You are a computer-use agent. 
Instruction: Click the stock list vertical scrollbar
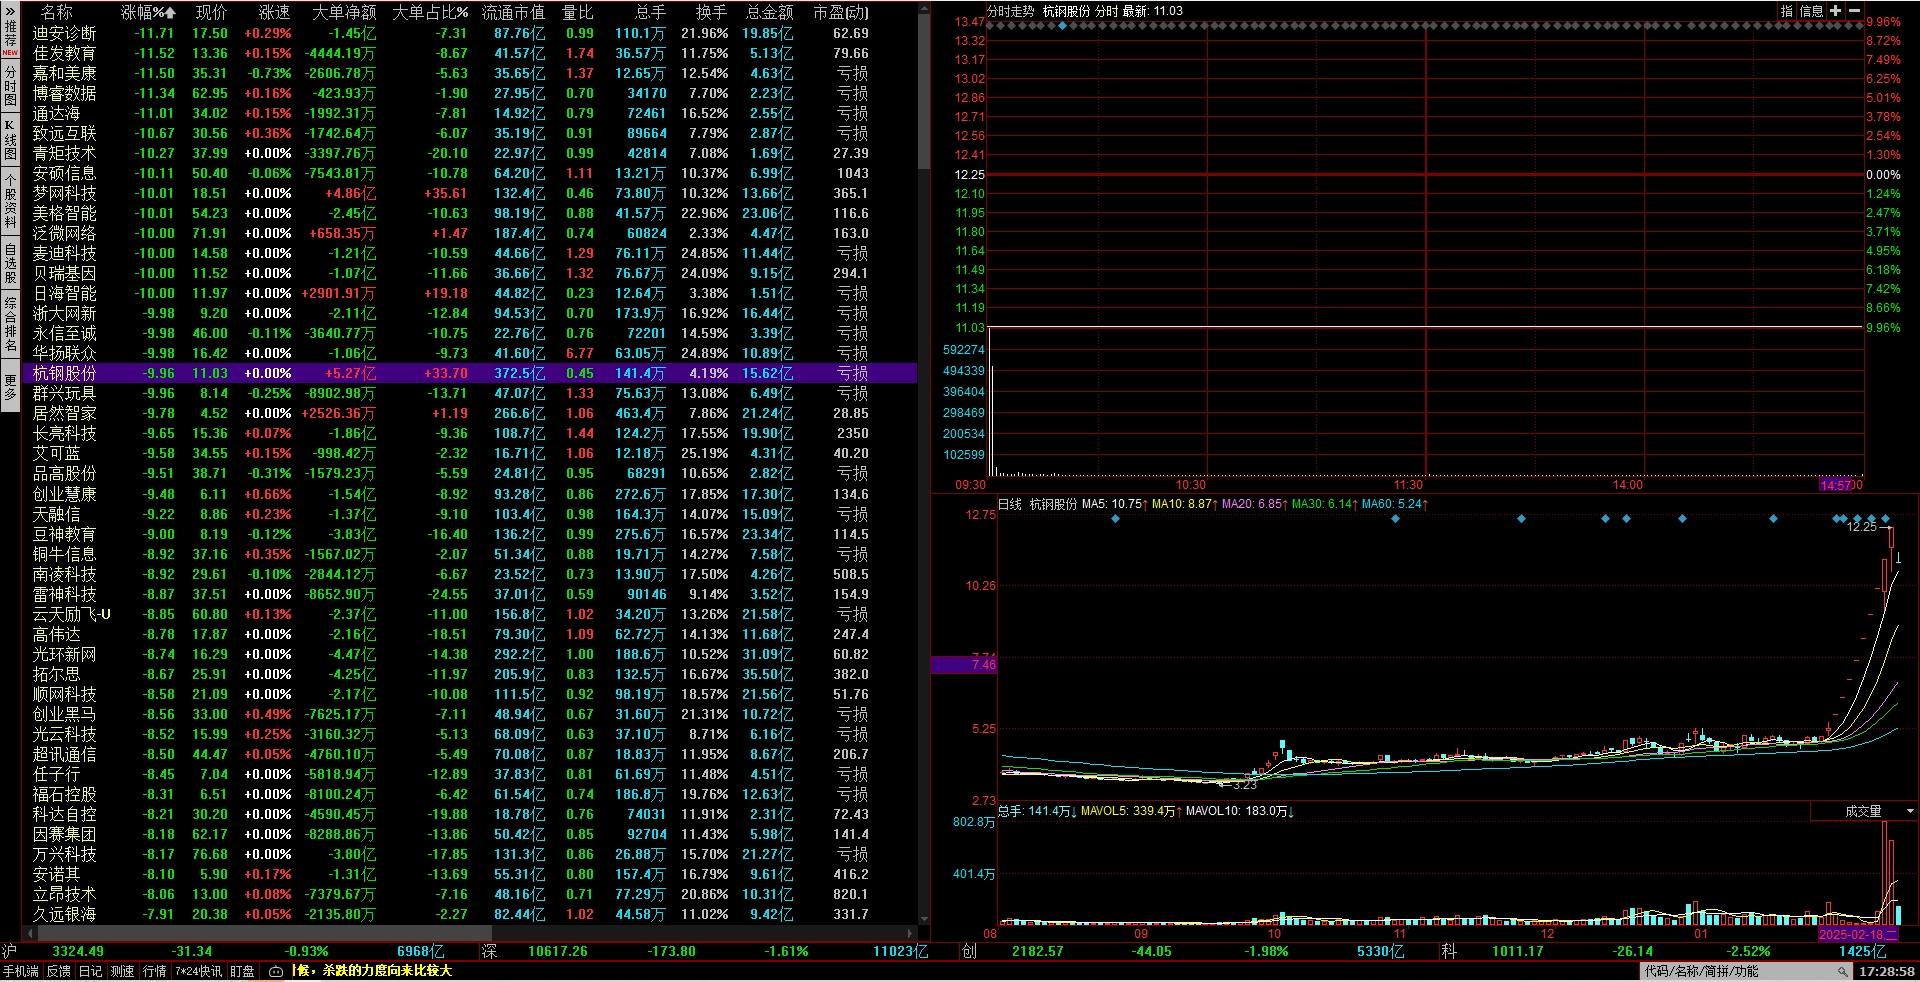924,90
